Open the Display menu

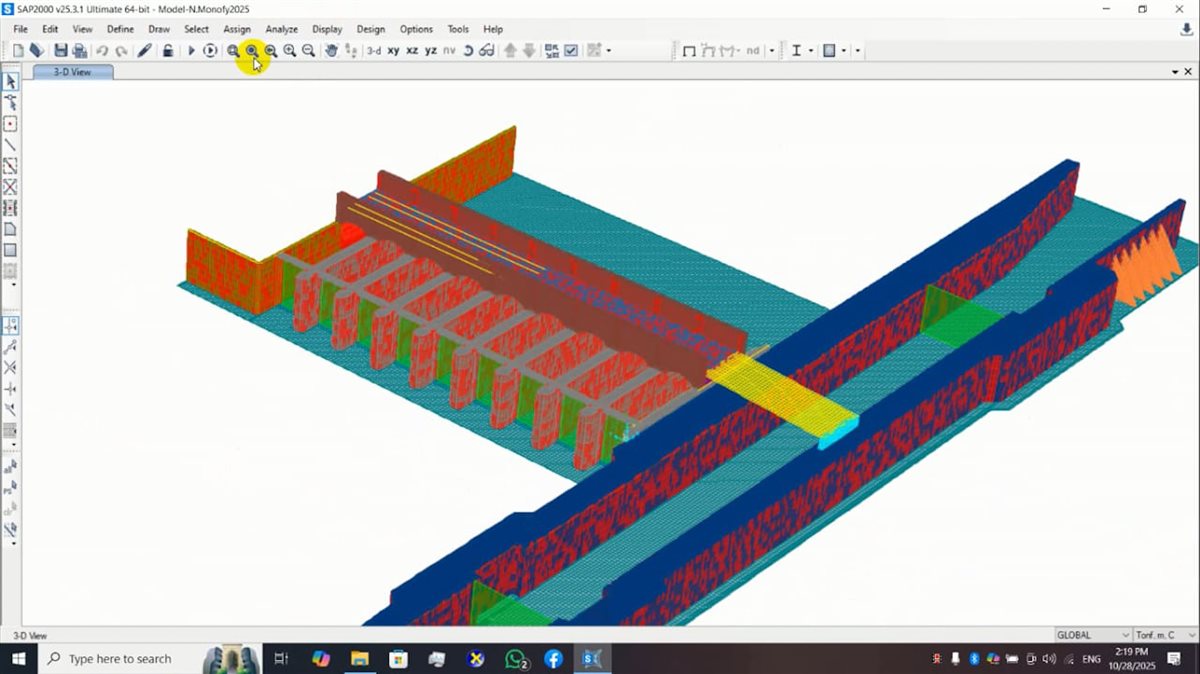pyautogui.click(x=326, y=29)
